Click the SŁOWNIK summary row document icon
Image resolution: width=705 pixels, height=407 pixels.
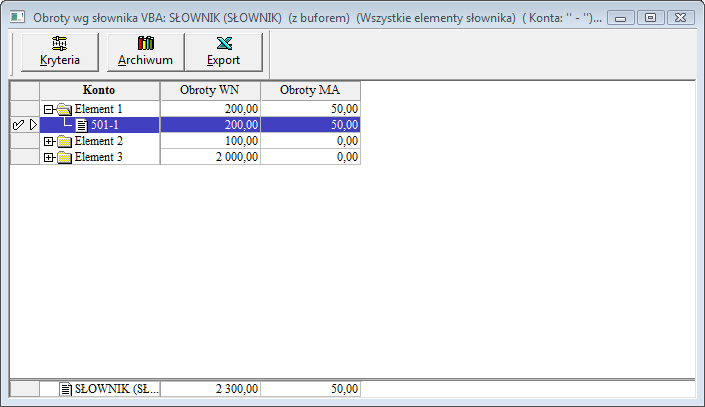(66, 389)
